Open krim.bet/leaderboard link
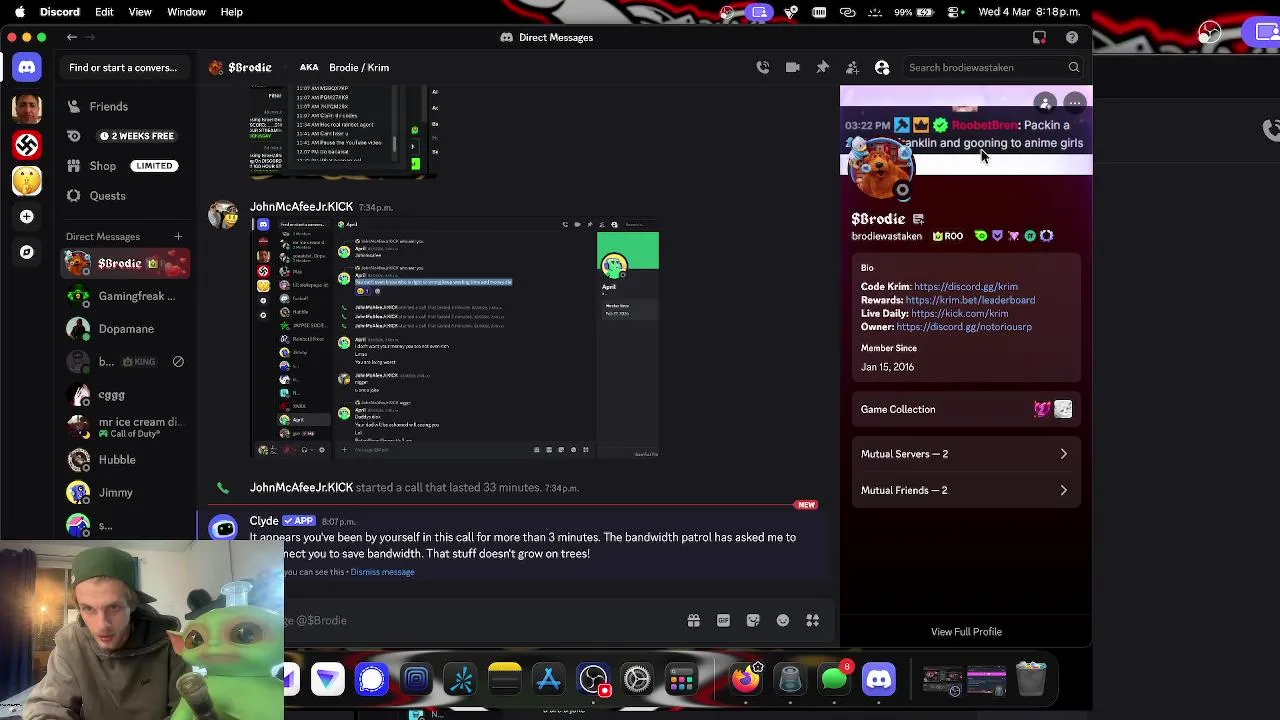The height and width of the screenshot is (720, 1280). pyautogui.click(x=970, y=300)
